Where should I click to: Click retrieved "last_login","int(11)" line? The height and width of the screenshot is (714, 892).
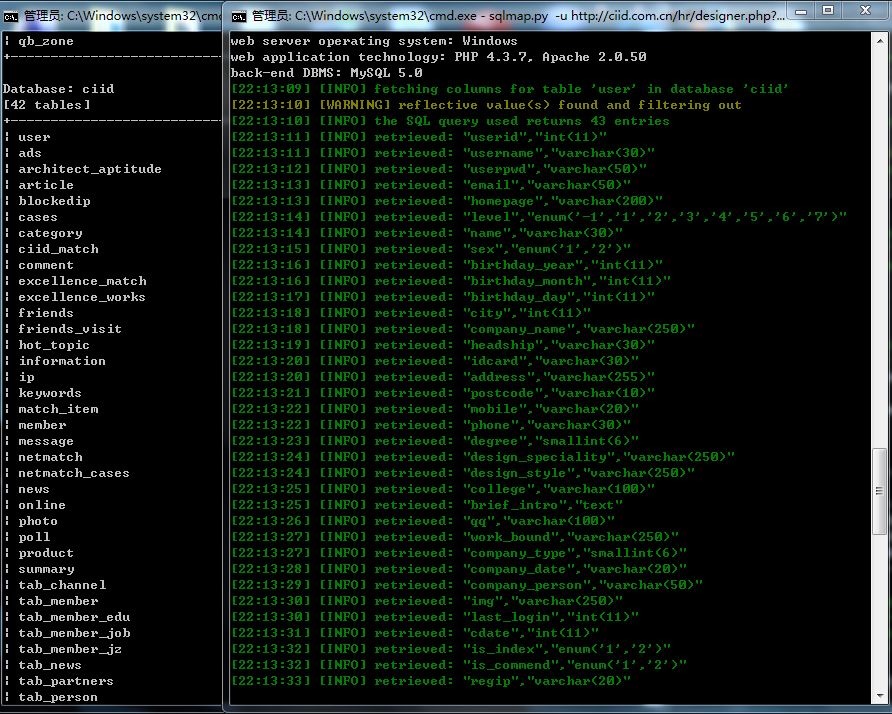[x=435, y=617]
